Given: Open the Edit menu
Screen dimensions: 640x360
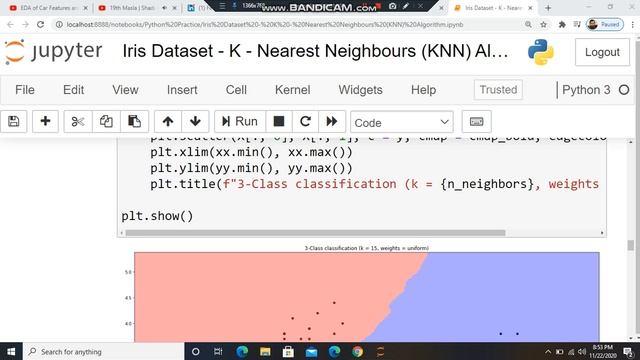Looking at the screenshot, I should (x=73, y=90).
